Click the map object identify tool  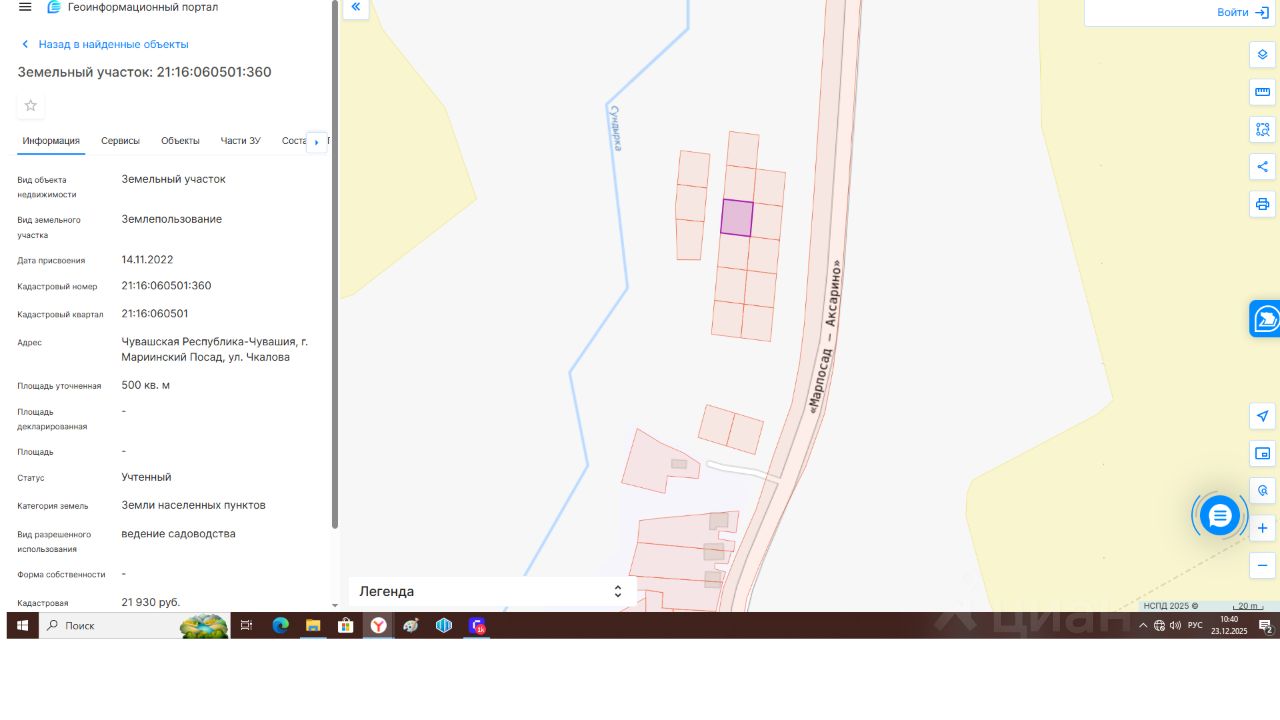[x=1262, y=491]
